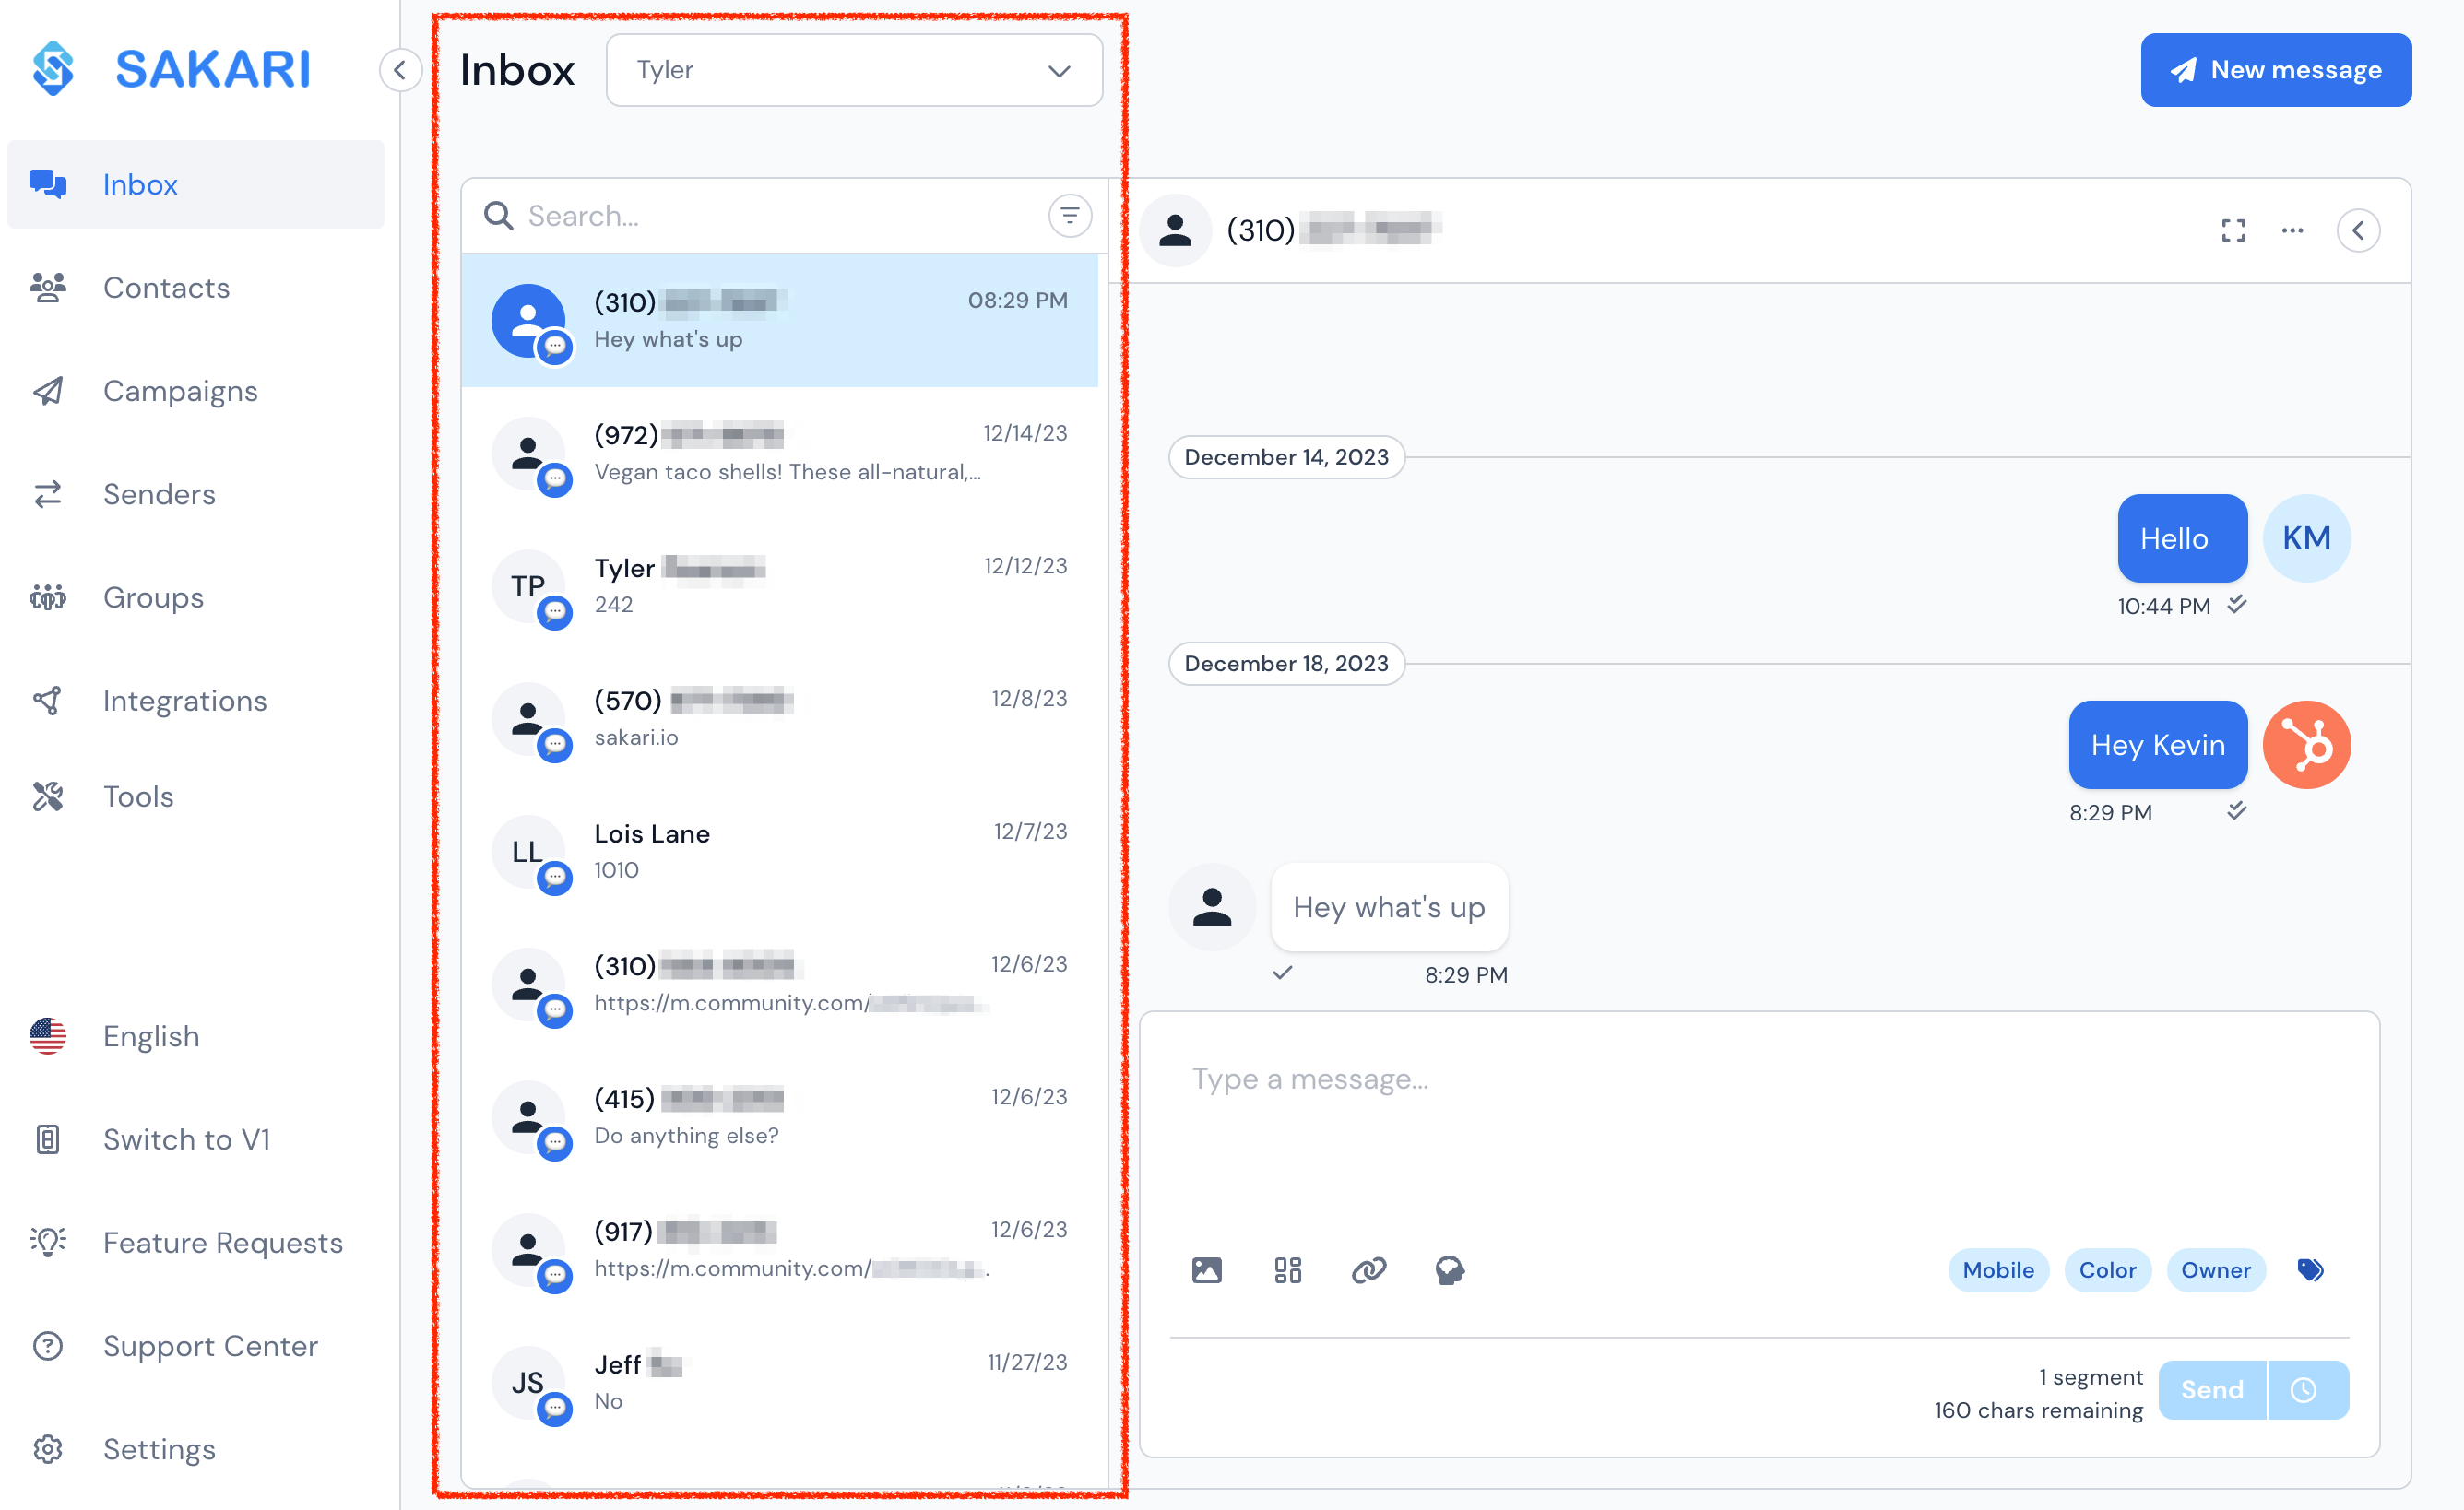The width and height of the screenshot is (2464, 1510).
Task: Collapse the conversation details panel
Action: point(2358,230)
